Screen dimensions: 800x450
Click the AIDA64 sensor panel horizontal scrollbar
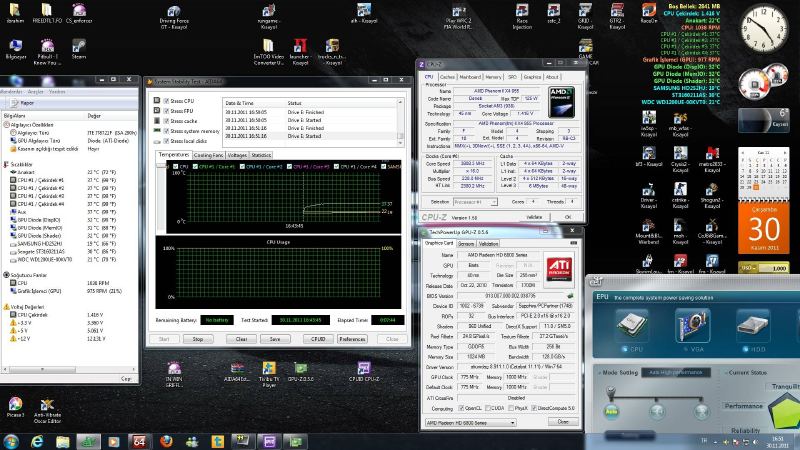click(69, 368)
